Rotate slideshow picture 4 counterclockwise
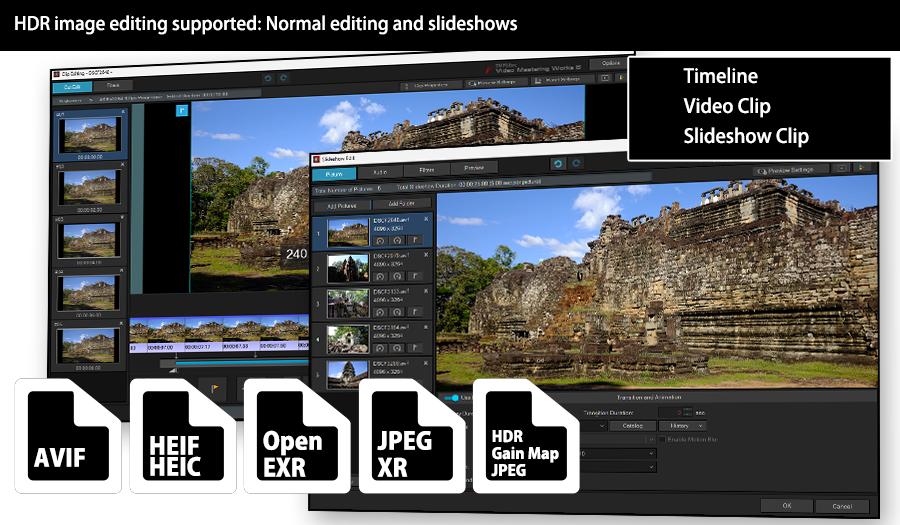The width and height of the screenshot is (900, 525). coord(380,348)
